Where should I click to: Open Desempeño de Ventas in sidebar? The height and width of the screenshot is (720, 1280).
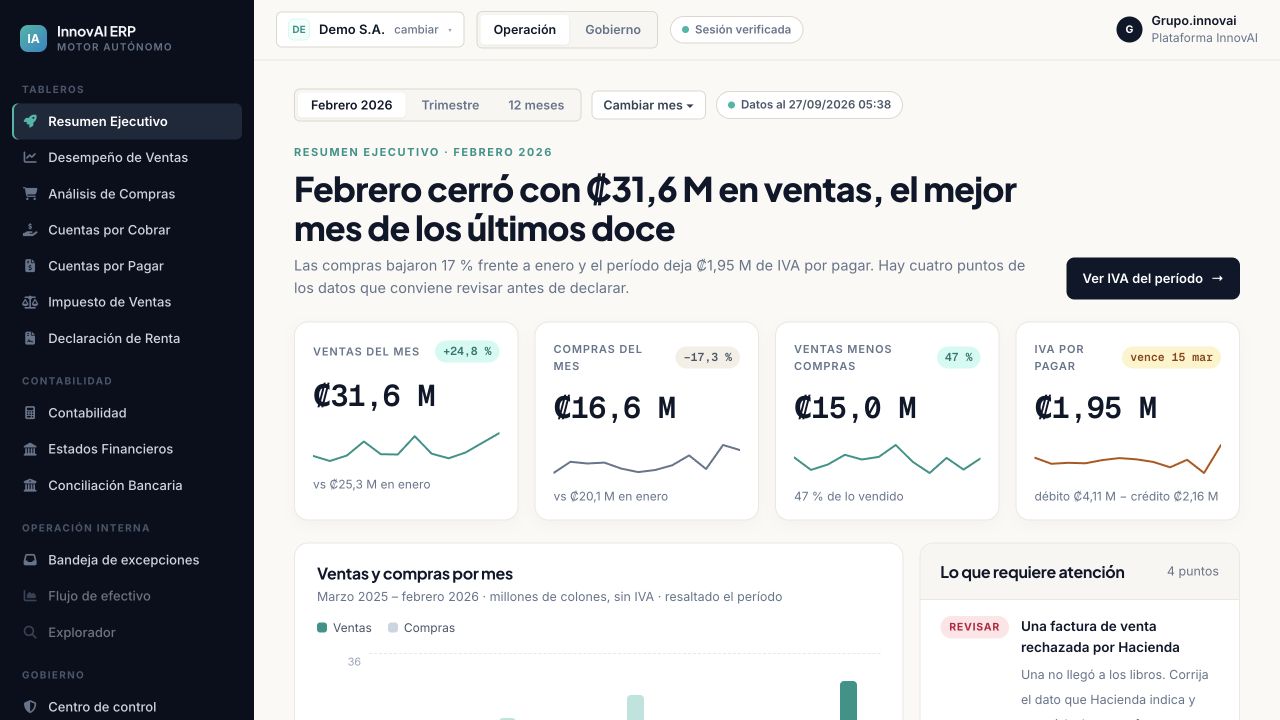click(x=127, y=157)
